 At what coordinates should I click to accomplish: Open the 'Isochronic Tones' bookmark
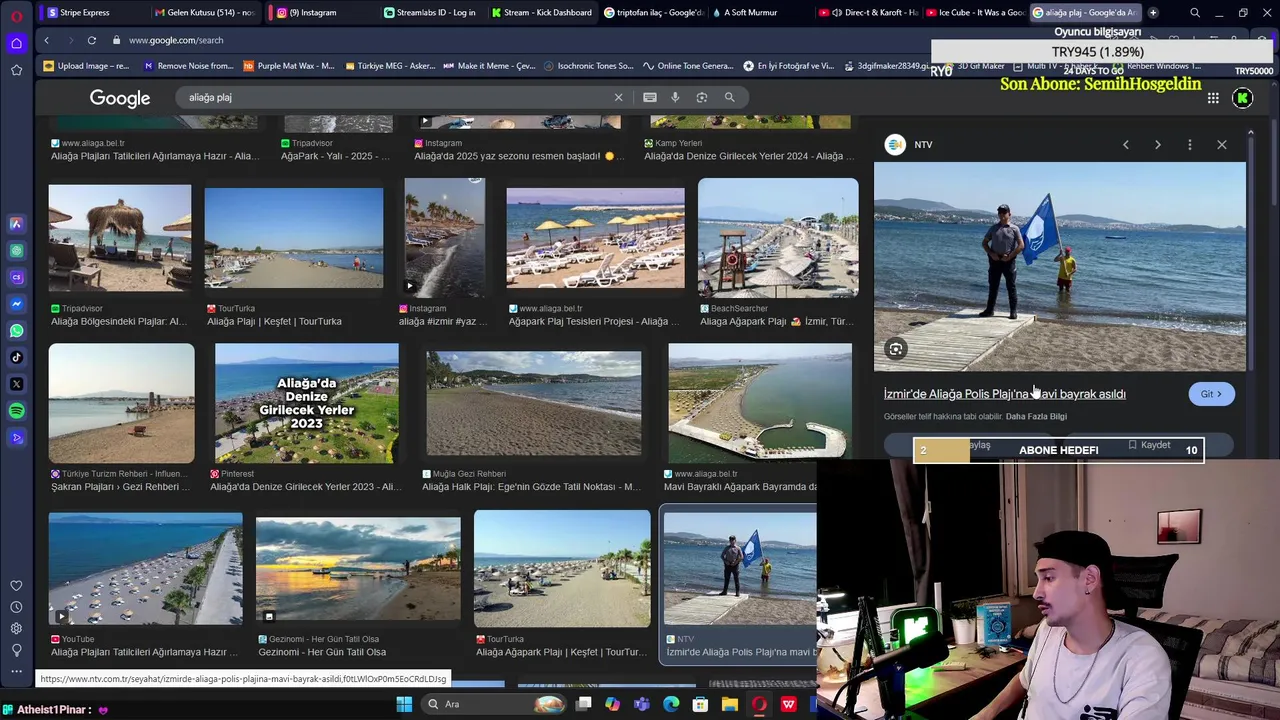[x=589, y=66]
